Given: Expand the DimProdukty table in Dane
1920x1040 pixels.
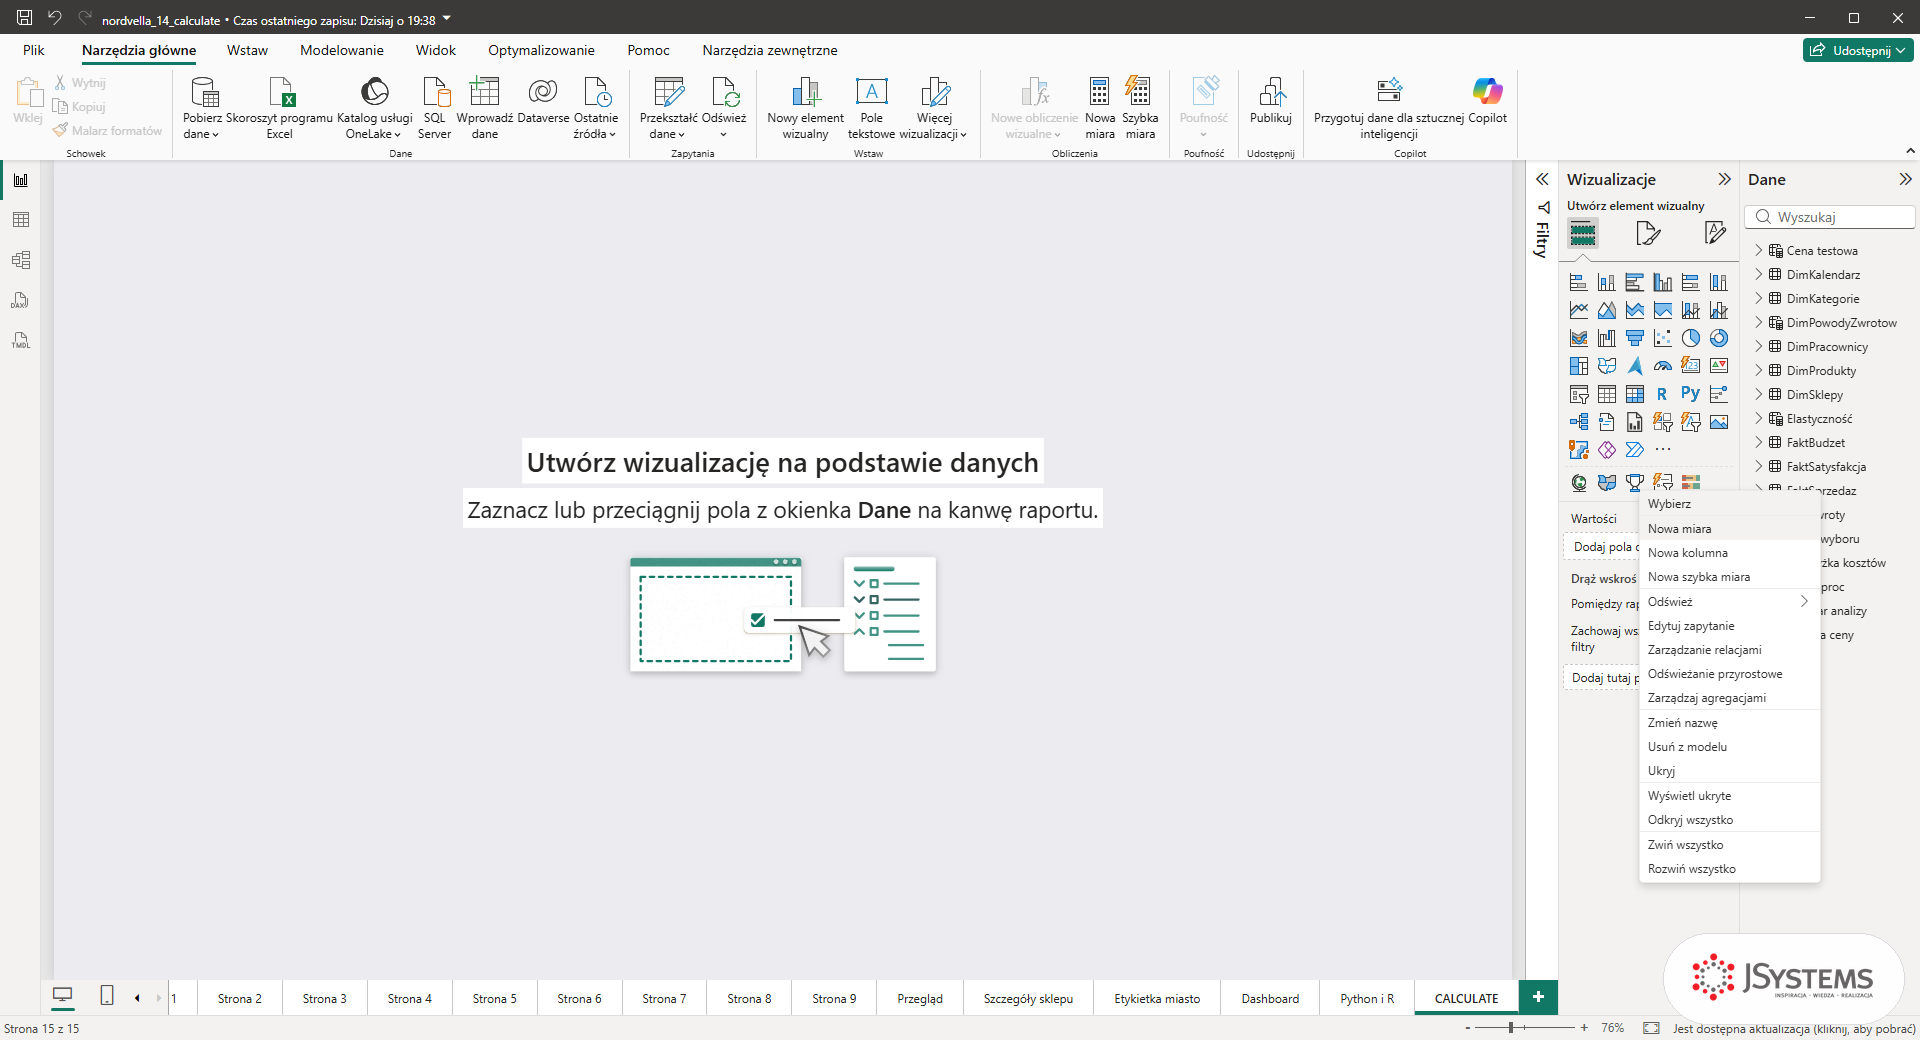Looking at the screenshot, I should point(1759,370).
